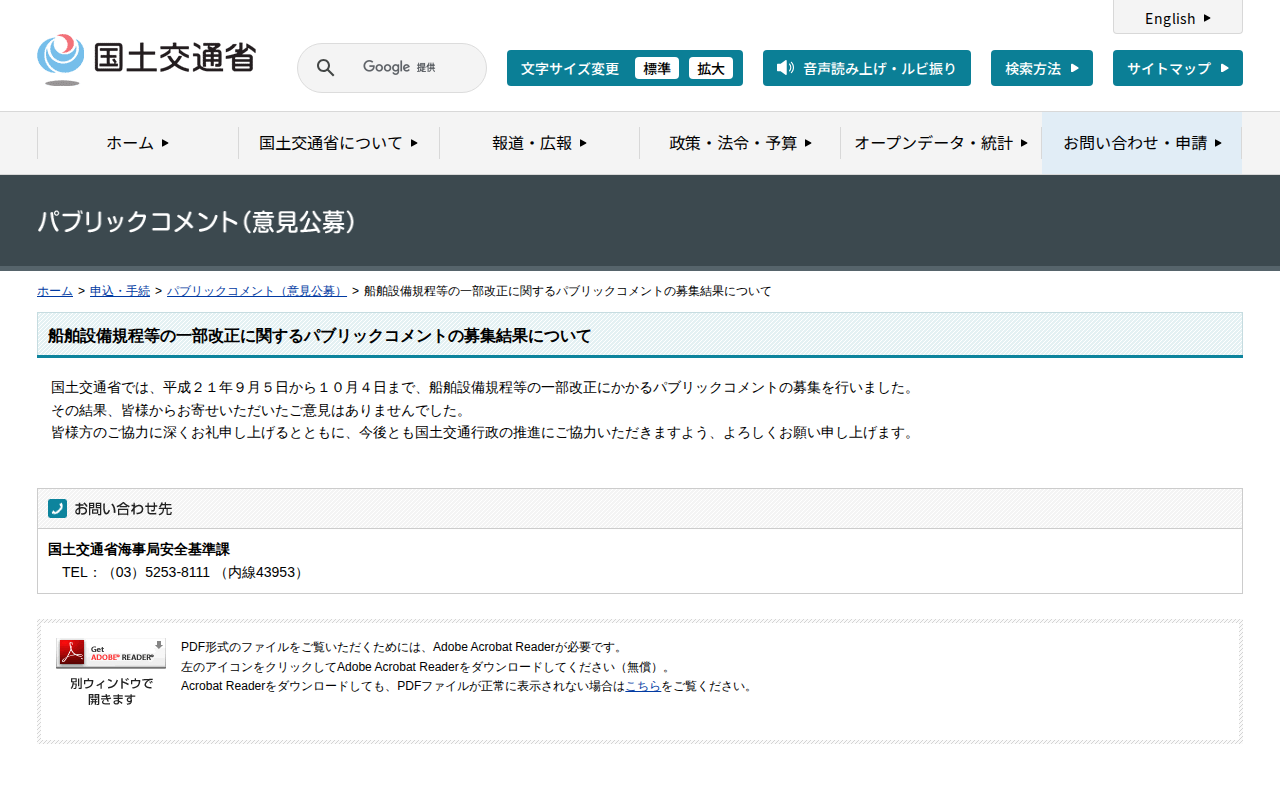Open the オープンデータ・統計 navigation item
The width and height of the screenshot is (1280, 800).
(x=940, y=143)
